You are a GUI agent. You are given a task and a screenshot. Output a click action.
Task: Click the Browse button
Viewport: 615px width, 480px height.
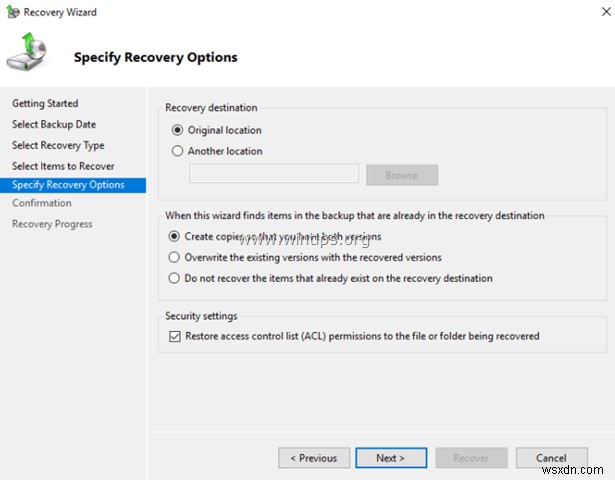(x=402, y=175)
